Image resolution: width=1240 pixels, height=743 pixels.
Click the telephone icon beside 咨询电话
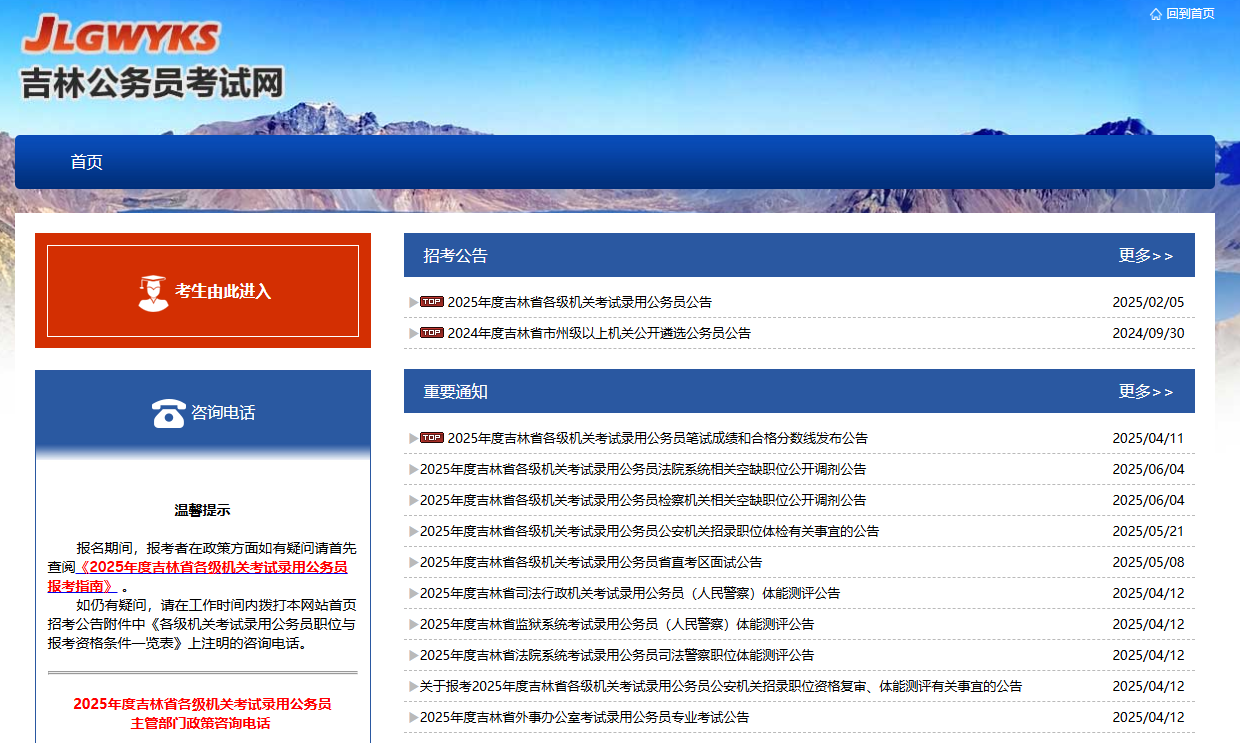tap(168, 413)
